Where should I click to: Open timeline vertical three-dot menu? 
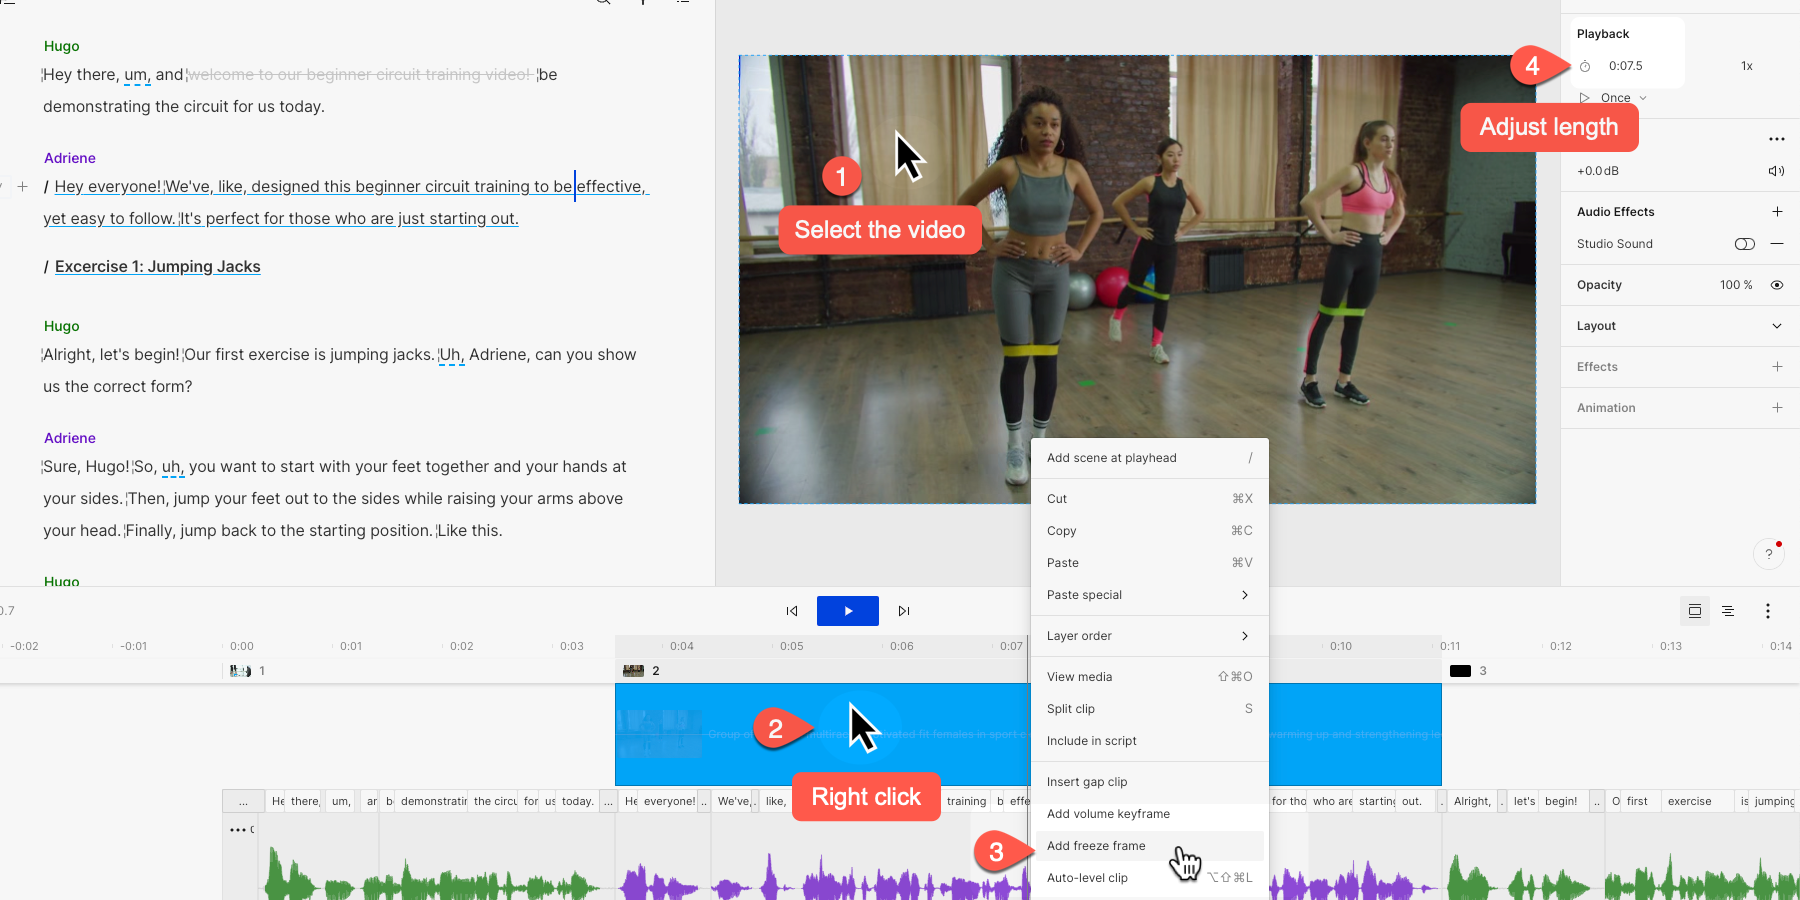[x=1768, y=611]
